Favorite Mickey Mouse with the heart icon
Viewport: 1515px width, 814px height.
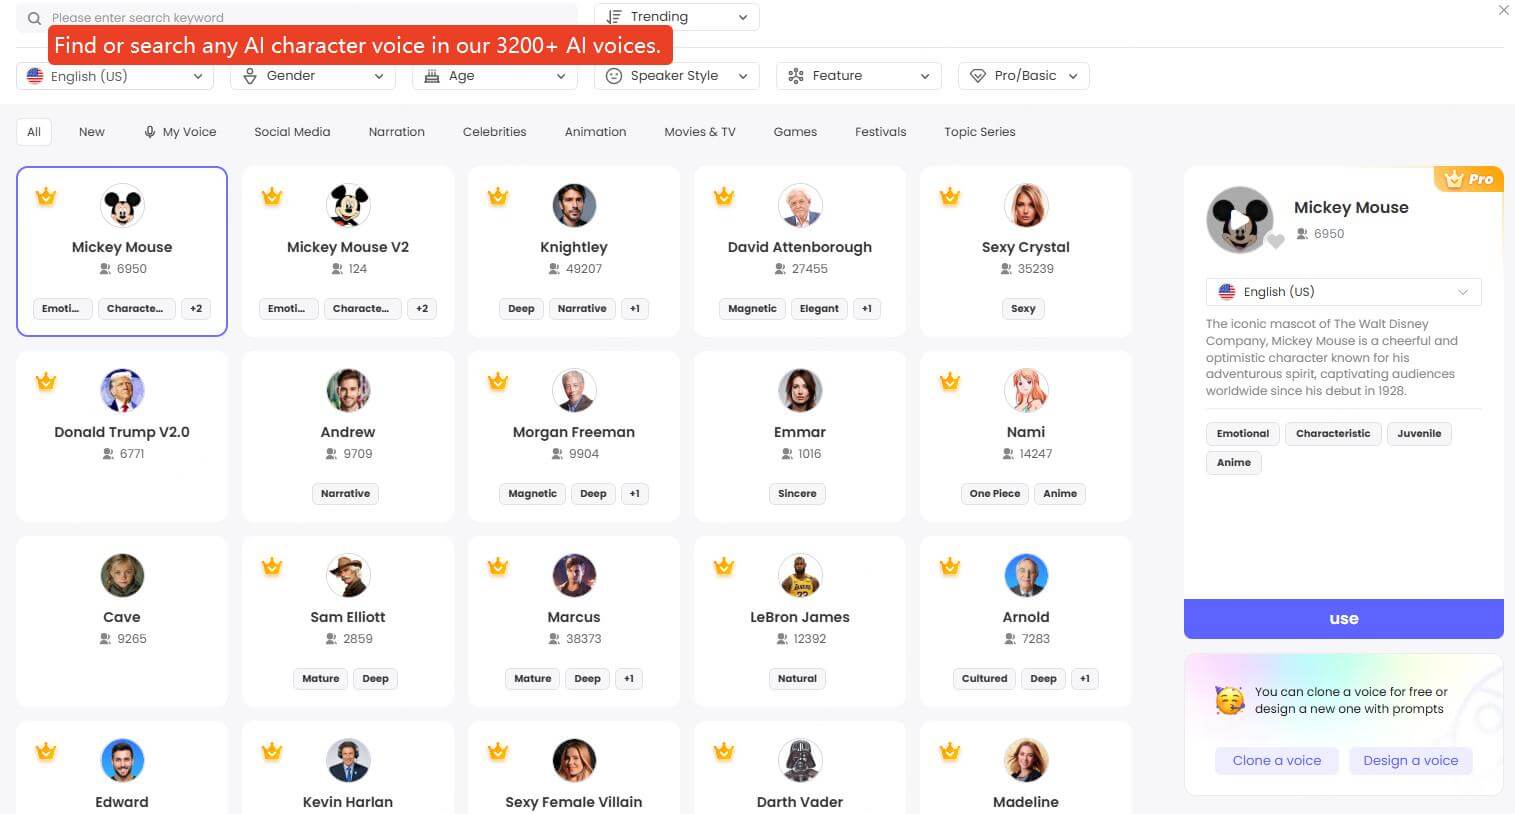click(x=1275, y=241)
